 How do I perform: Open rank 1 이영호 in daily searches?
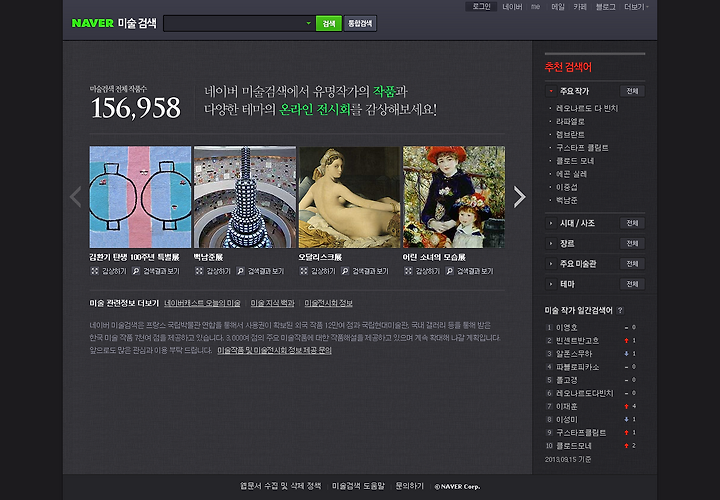click(x=567, y=328)
